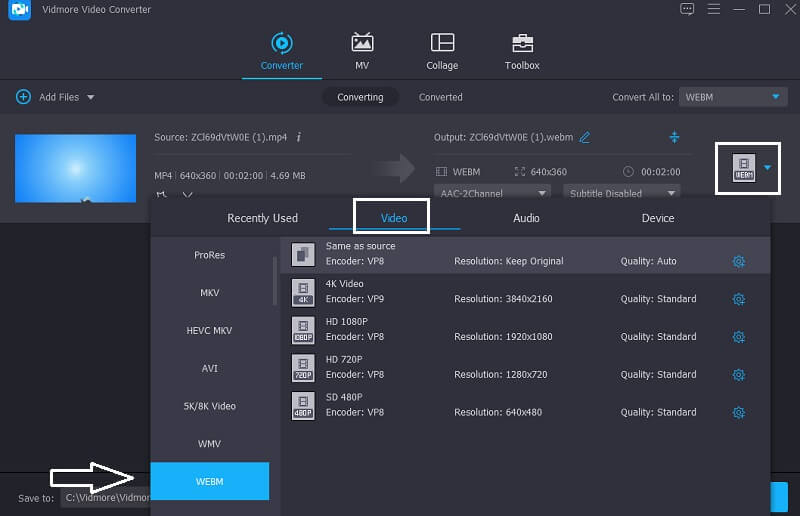
Task: Open the Toolbox tab
Action: (x=522, y=52)
